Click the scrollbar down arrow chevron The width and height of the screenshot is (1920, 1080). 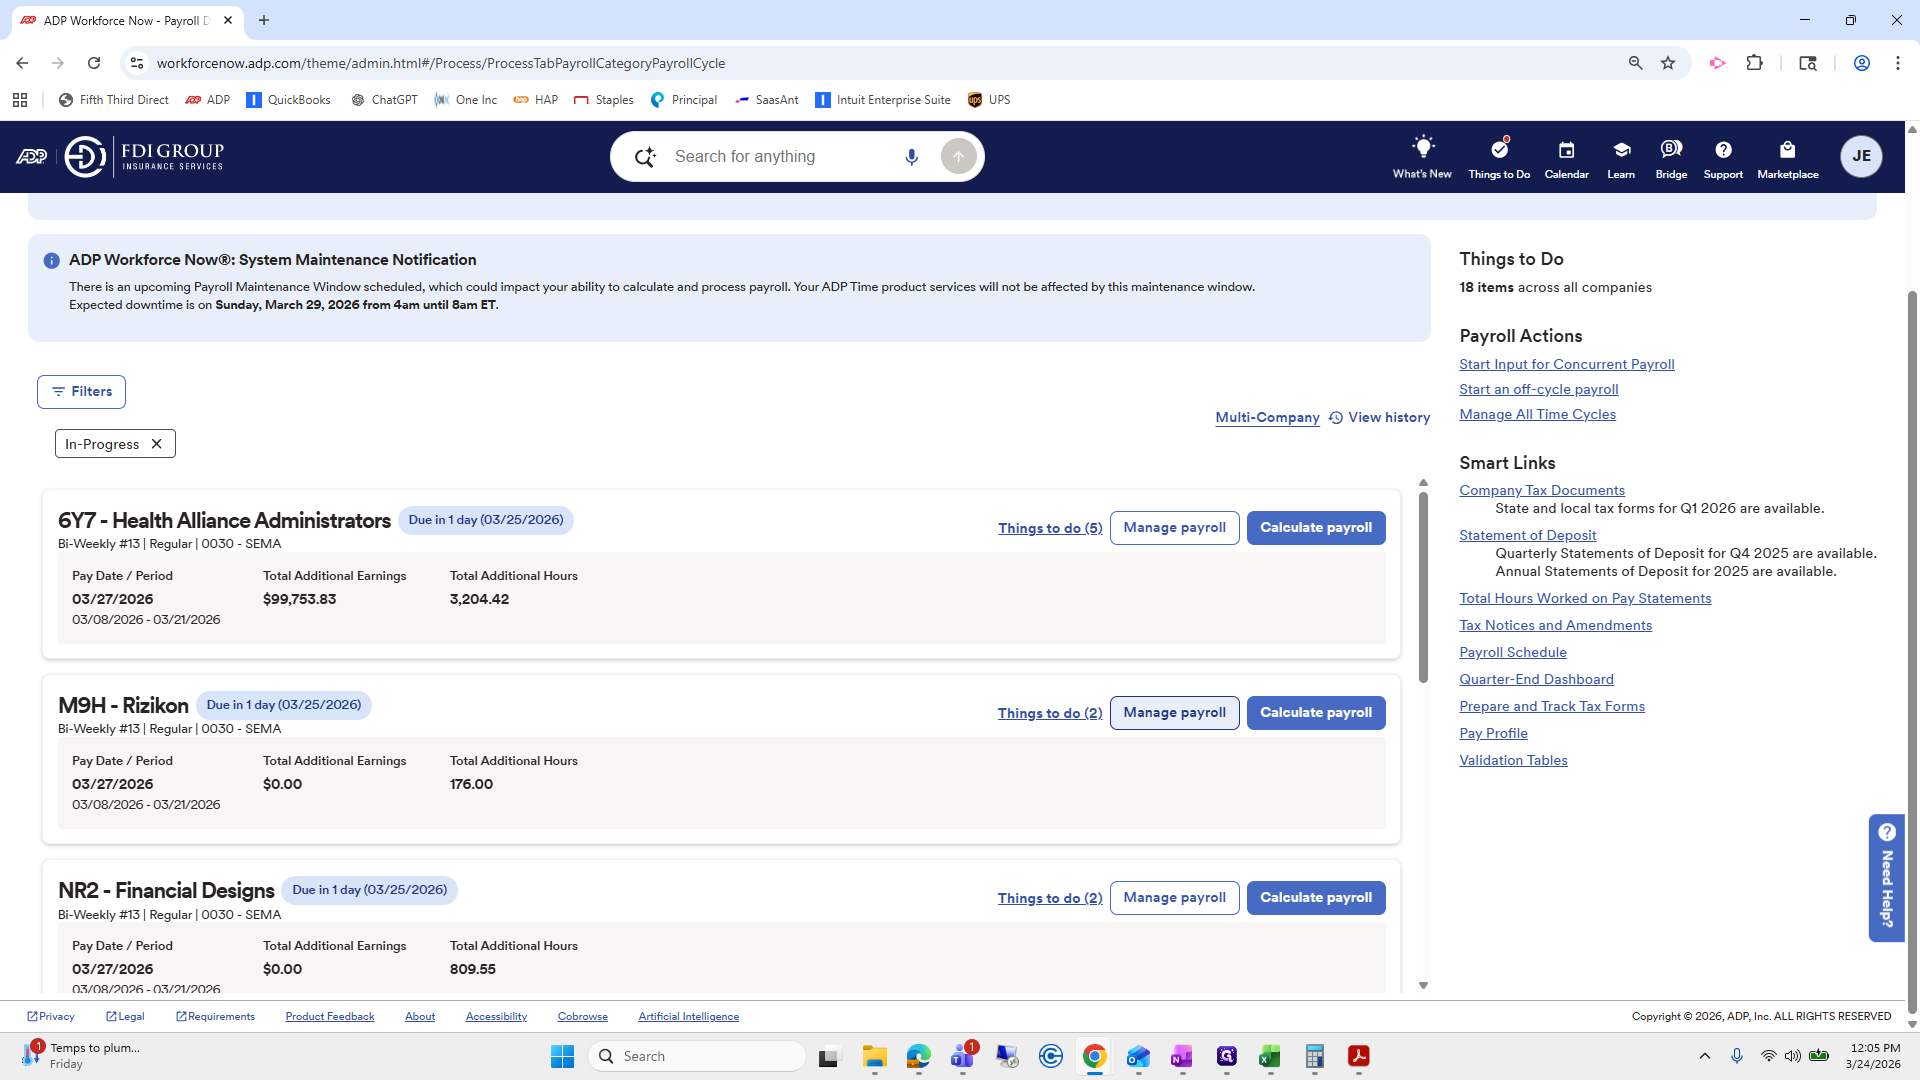pyautogui.click(x=1423, y=984)
